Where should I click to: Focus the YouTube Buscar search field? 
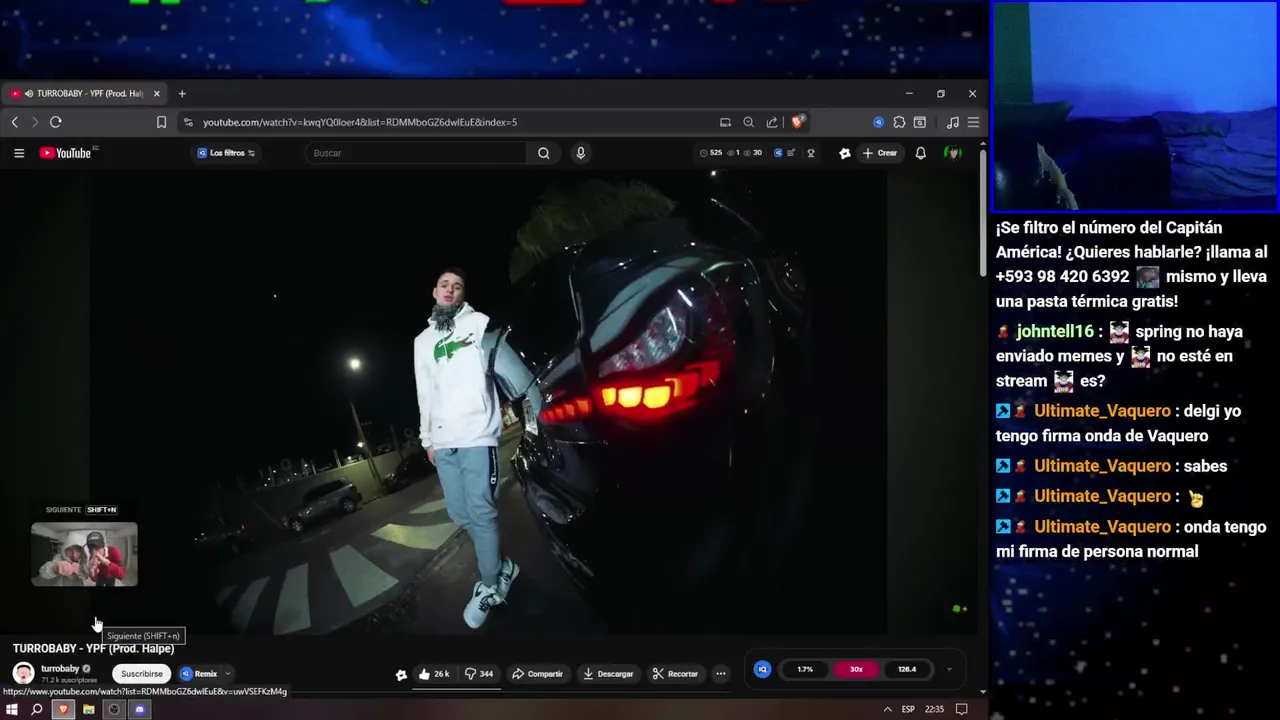click(x=418, y=153)
